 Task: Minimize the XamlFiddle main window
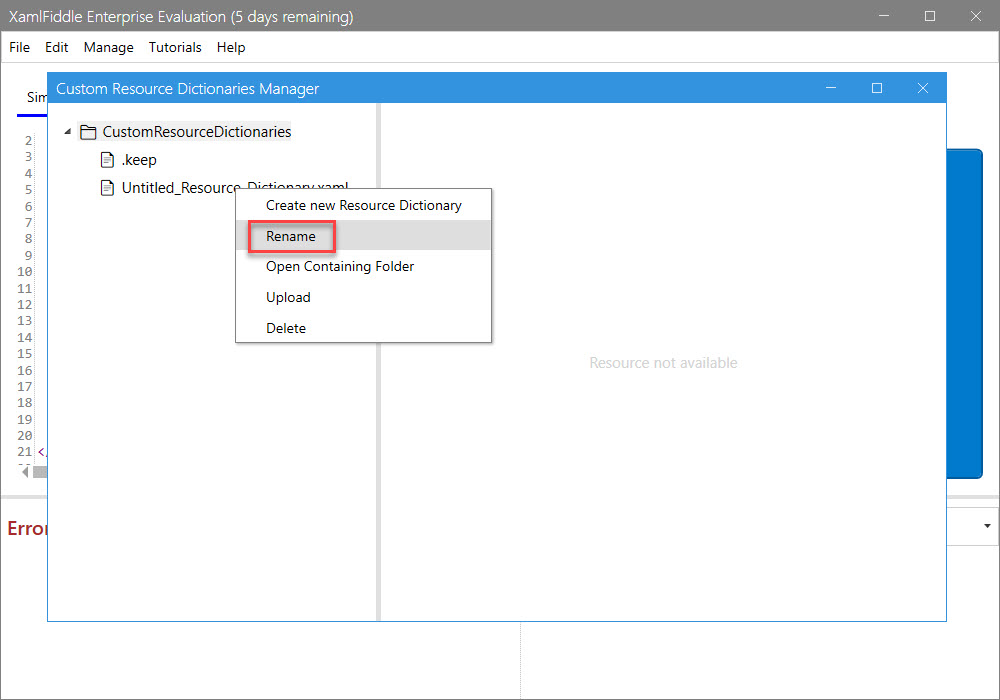click(x=883, y=17)
